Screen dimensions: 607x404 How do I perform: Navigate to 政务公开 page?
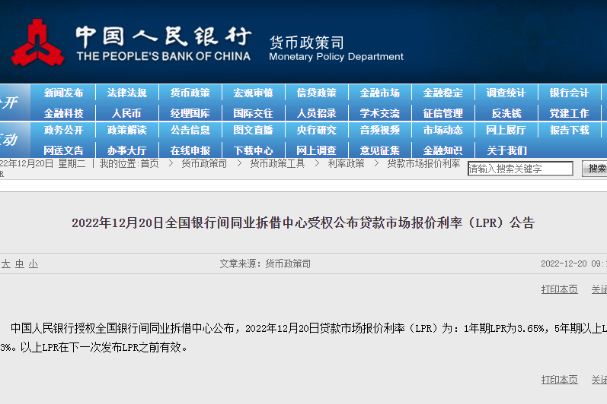coord(64,130)
